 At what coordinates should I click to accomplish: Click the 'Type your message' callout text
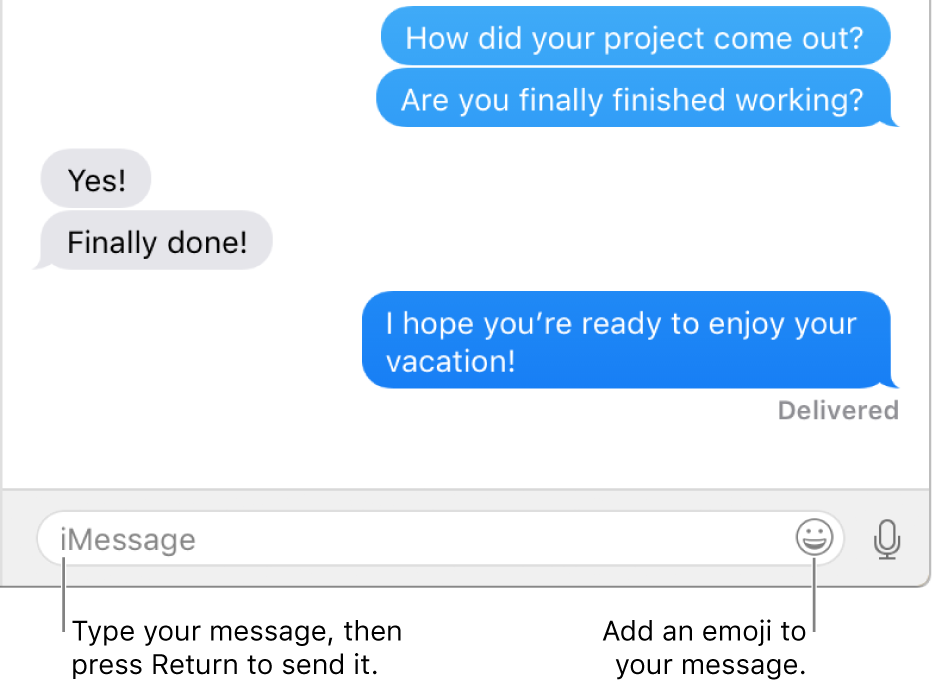236,647
